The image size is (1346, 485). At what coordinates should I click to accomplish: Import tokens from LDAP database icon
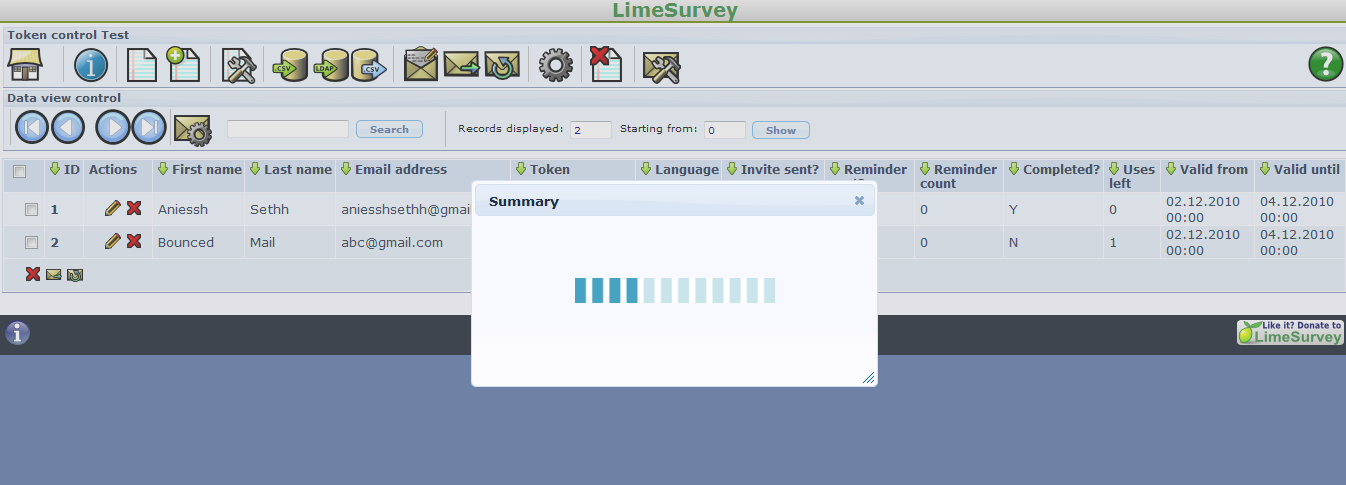[331, 66]
